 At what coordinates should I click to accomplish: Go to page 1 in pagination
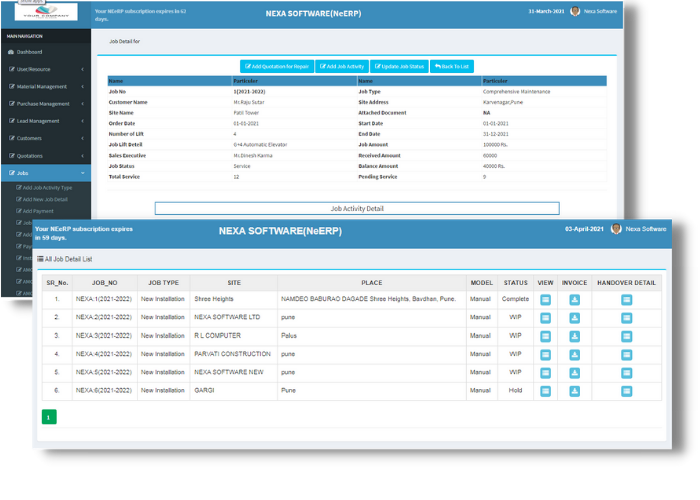click(x=49, y=416)
